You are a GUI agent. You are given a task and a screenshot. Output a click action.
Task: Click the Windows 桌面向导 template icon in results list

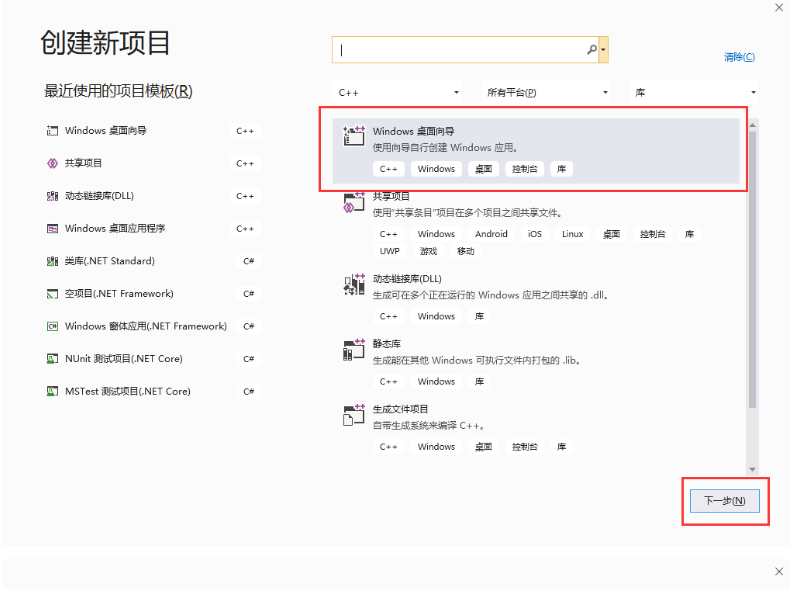(354, 136)
